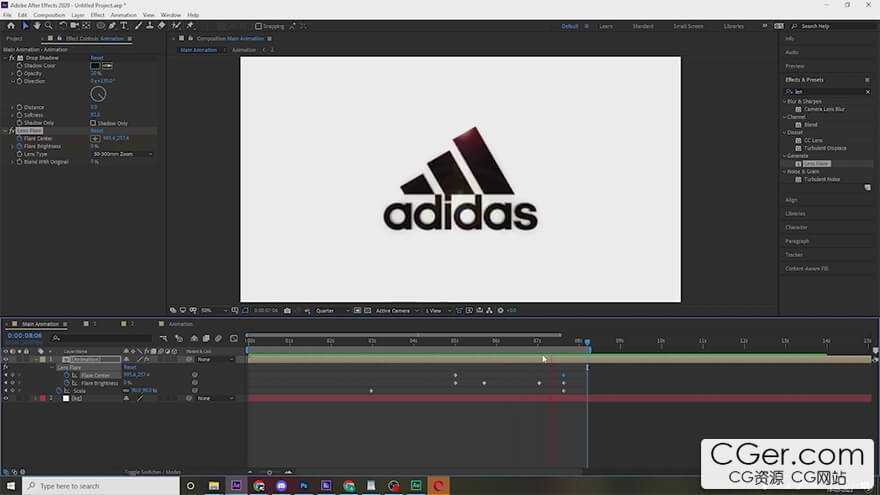The height and width of the screenshot is (495, 880).
Task: Open the Quarter resolution dropdown
Action: [x=333, y=310]
